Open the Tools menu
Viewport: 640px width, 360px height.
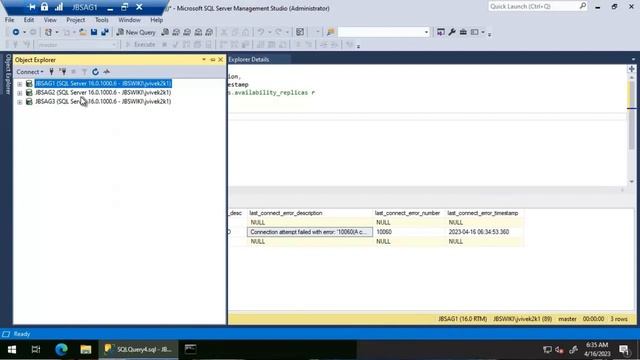pos(102,20)
